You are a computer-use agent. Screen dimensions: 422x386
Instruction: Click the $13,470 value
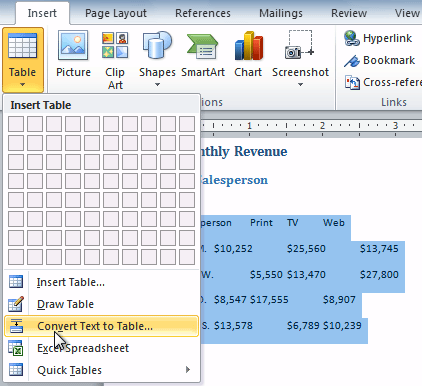click(306, 275)
